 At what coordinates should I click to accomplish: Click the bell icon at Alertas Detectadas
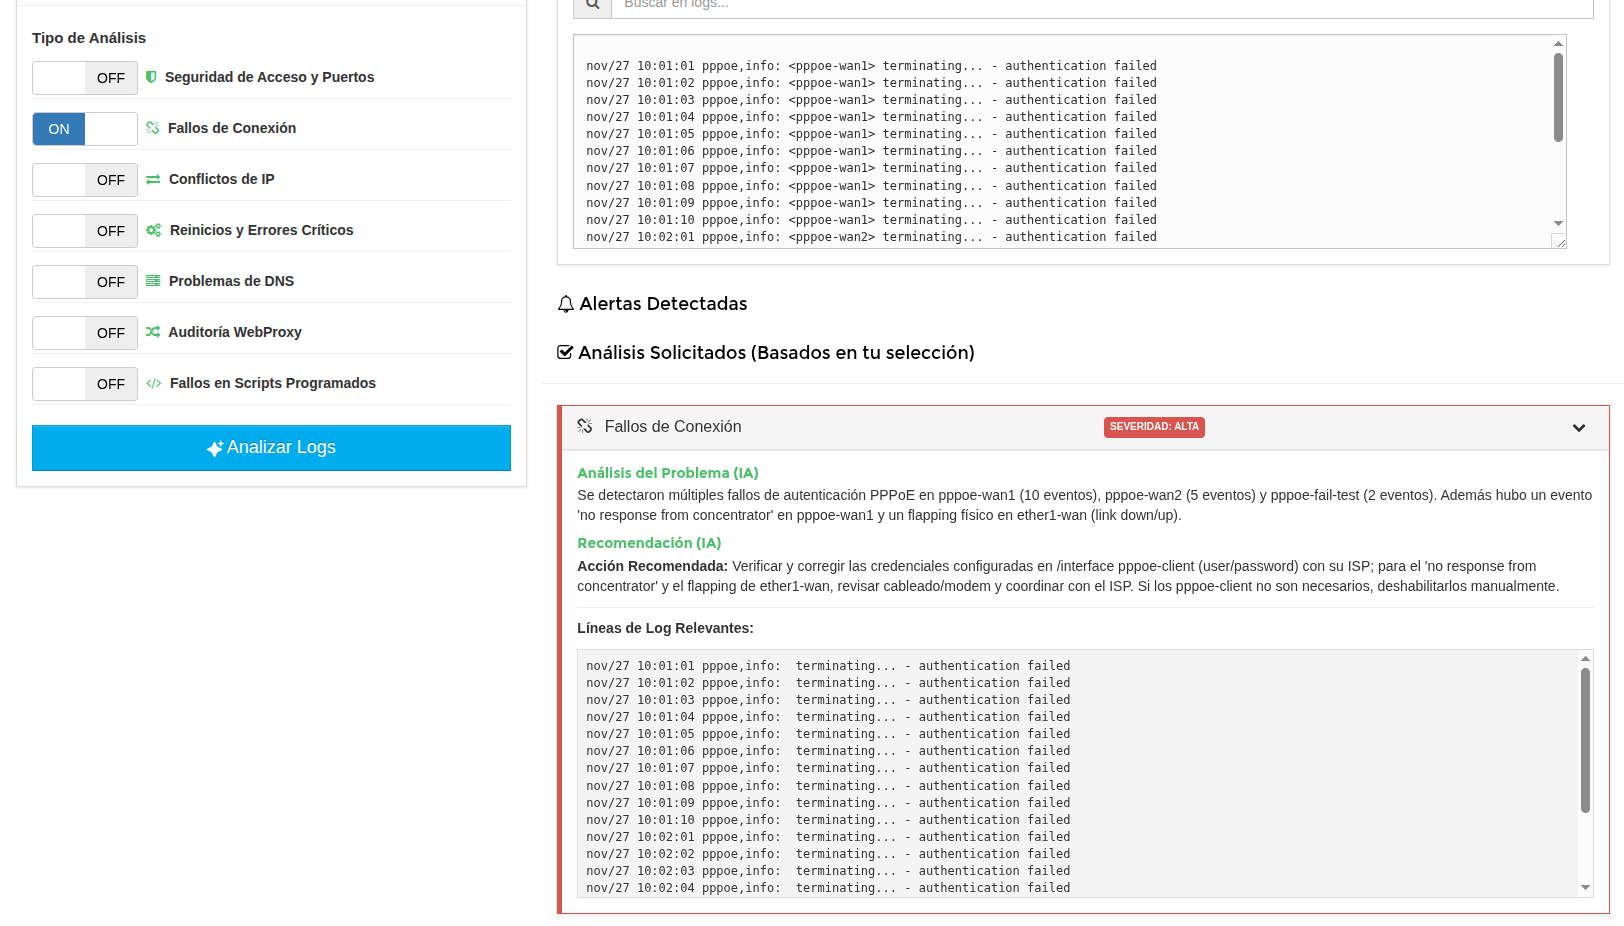click(566, 304)
